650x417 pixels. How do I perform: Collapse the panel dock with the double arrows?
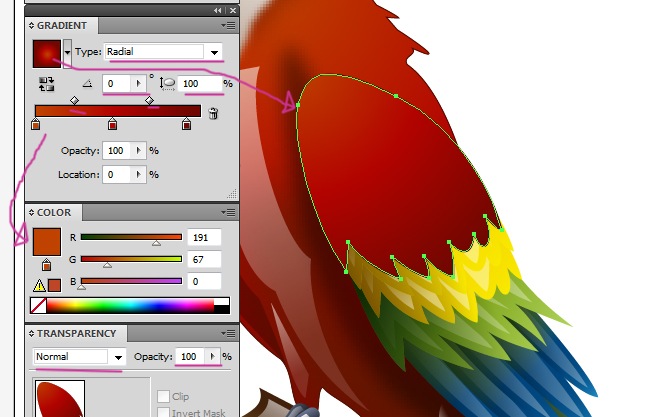[218, 9]
